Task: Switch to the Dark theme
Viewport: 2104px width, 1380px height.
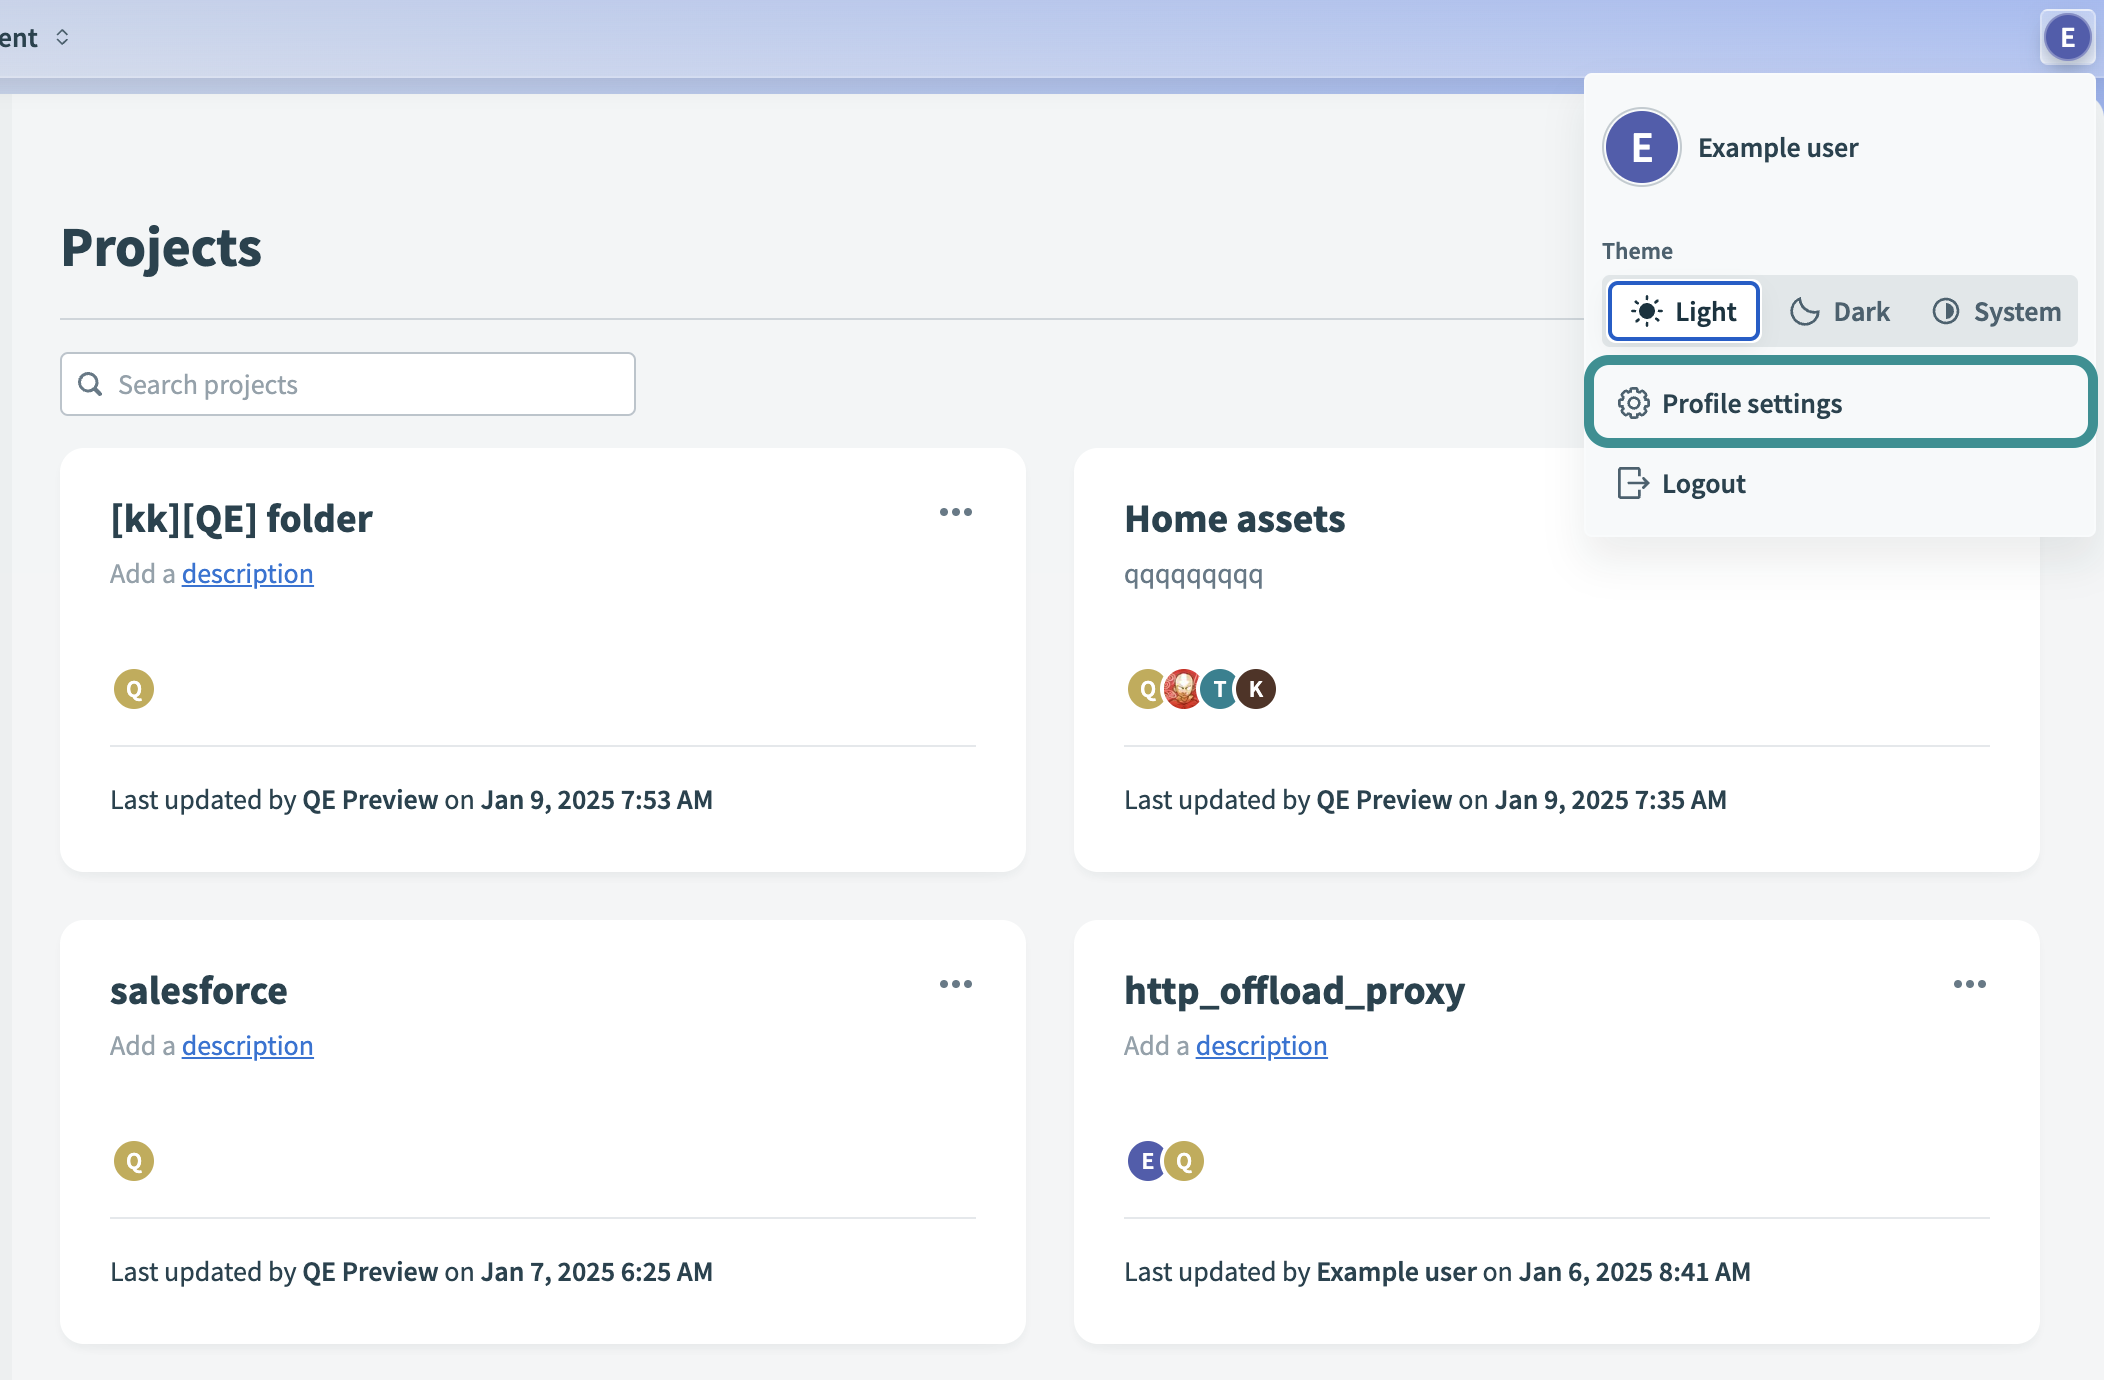Action: click(1840, 312)
